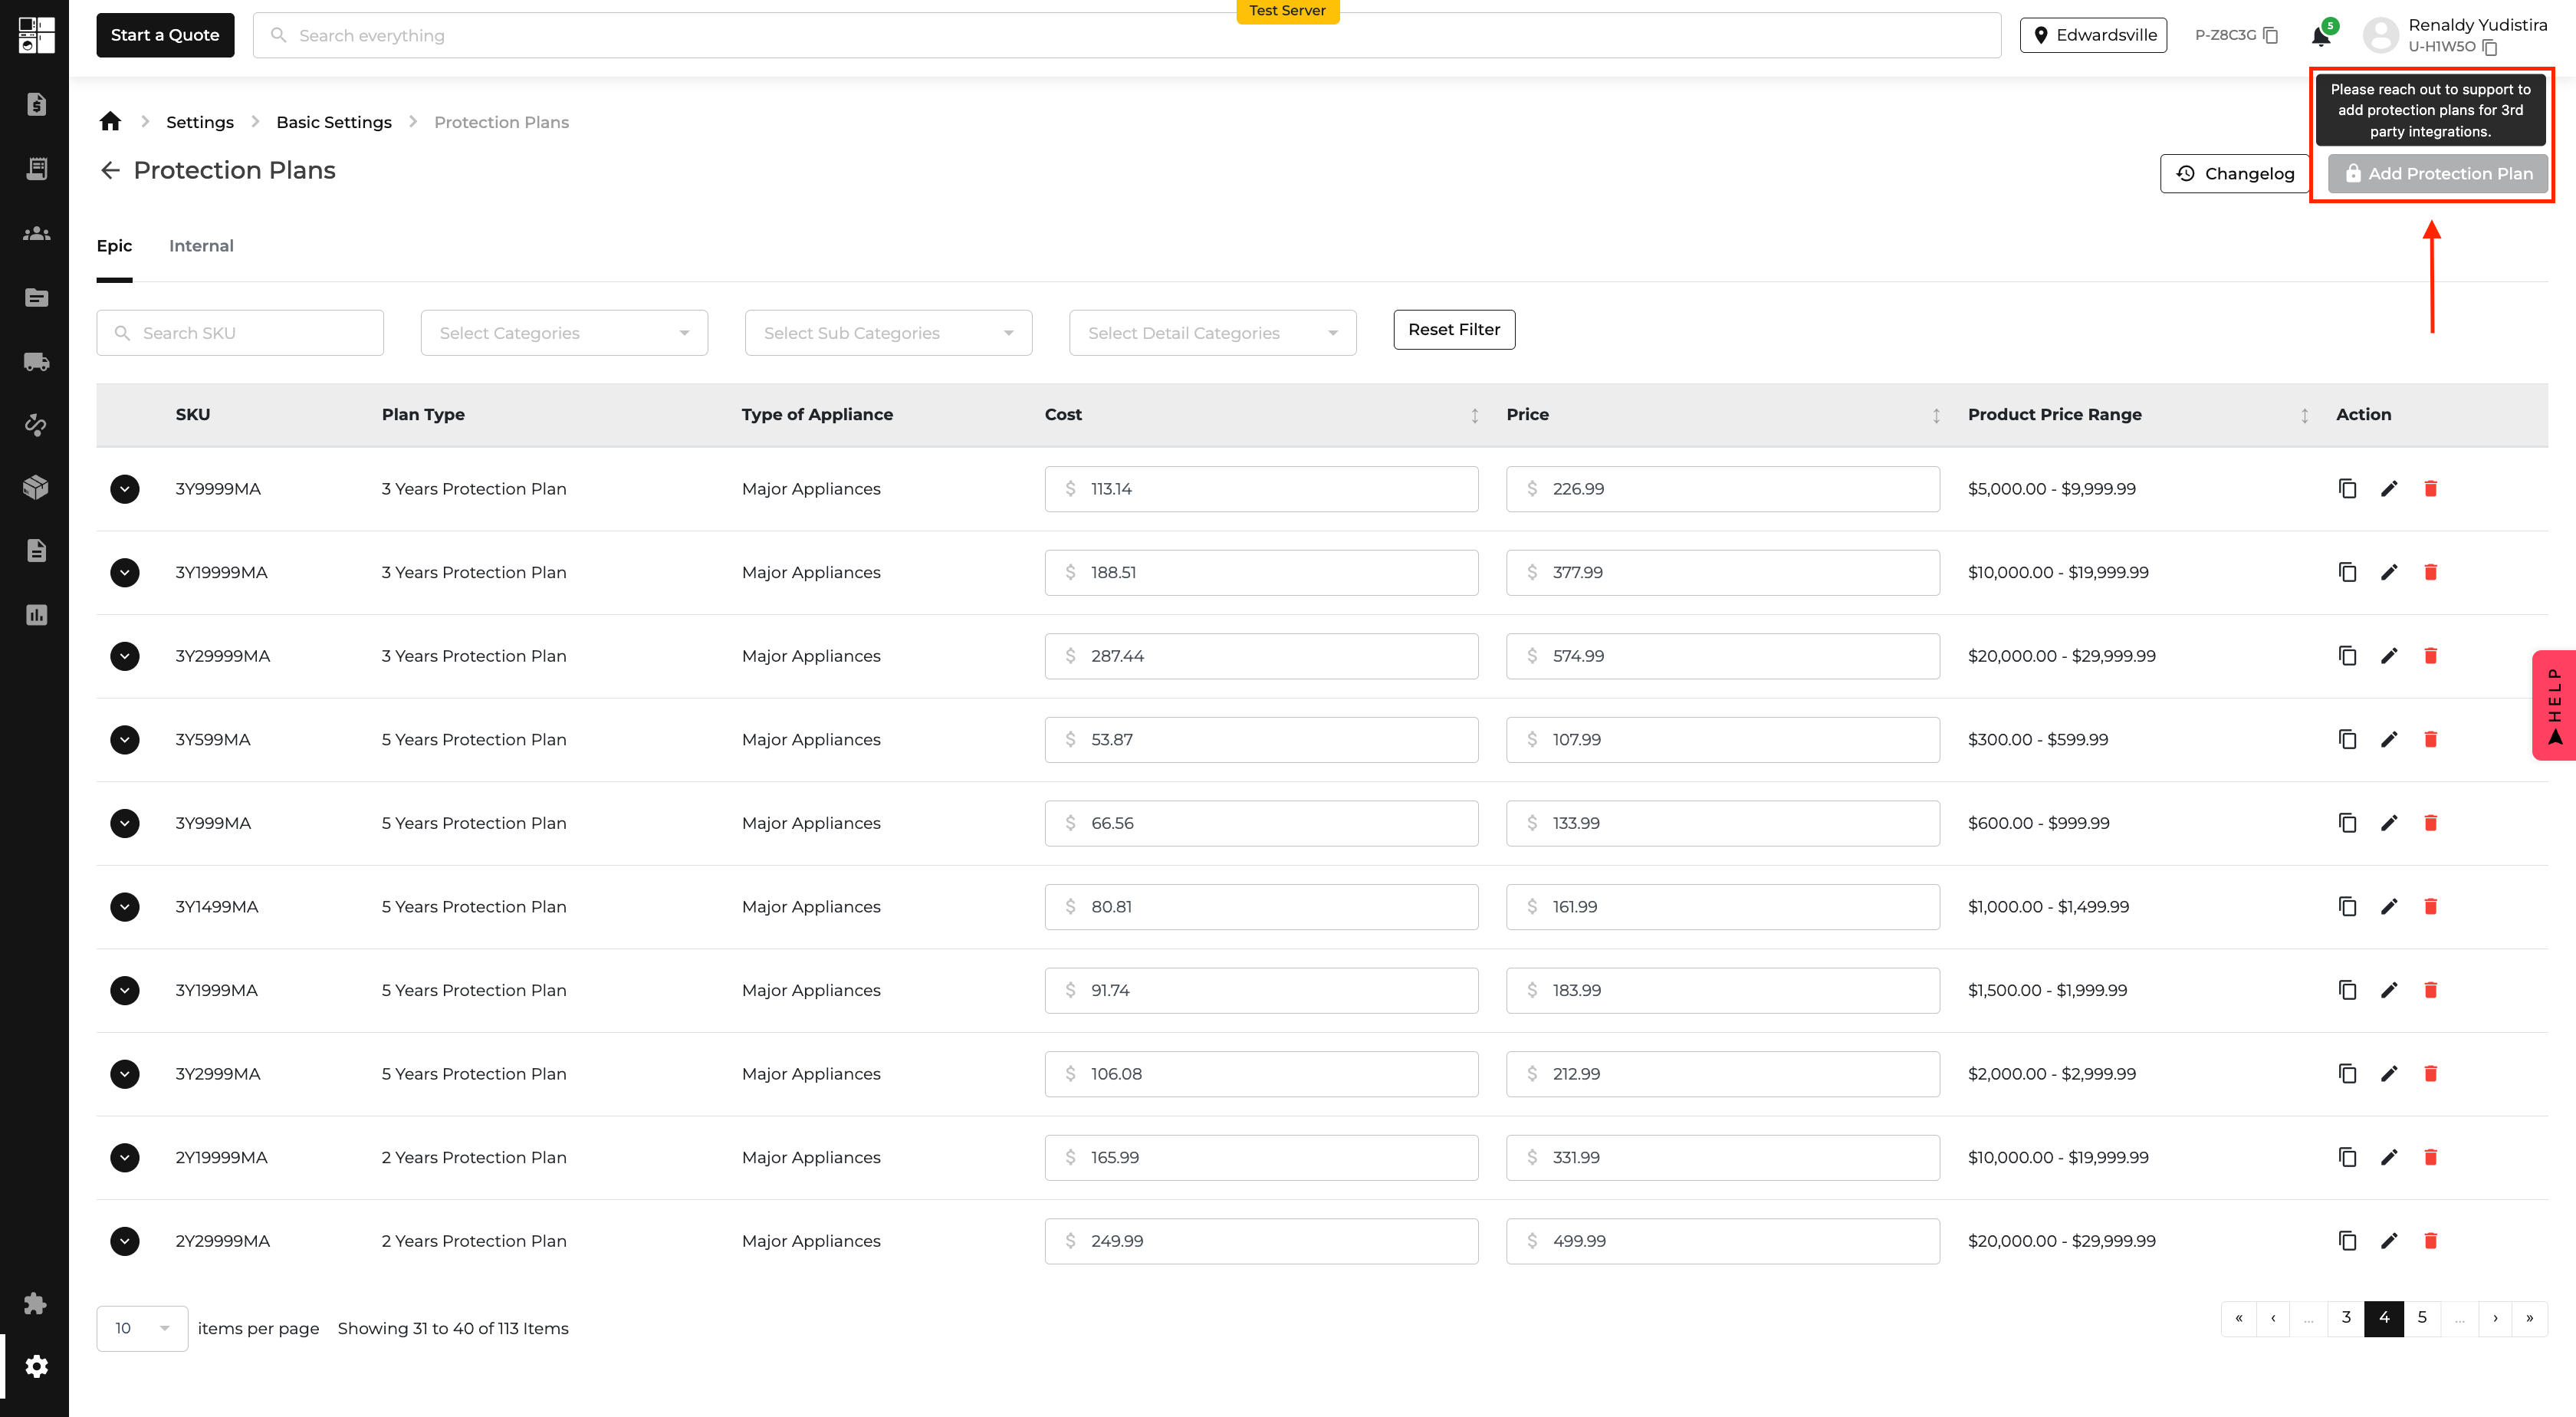The height and width of the screenshot is (1417, 2576).
Task: Edit the 3Y1999MA plan
Action: (2389, 990)
